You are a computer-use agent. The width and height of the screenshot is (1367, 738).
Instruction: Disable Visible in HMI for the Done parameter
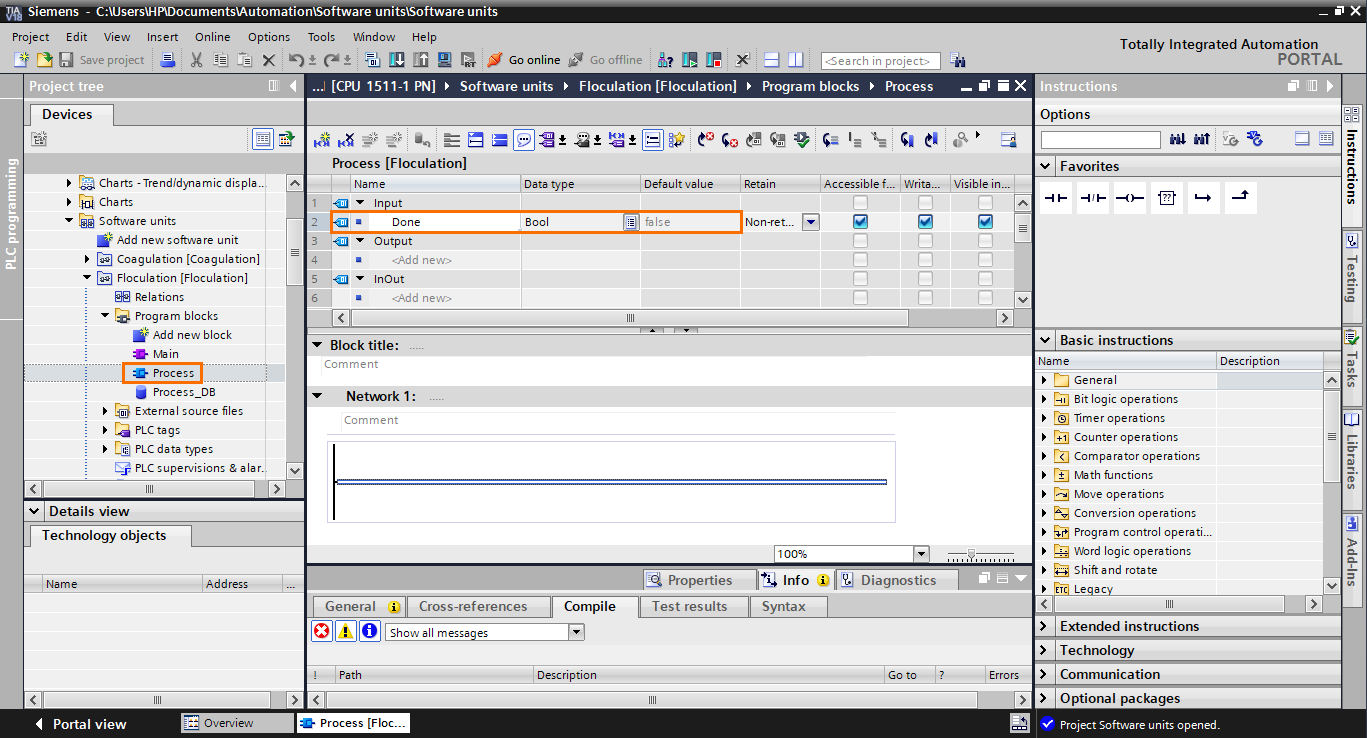tap(985, 221)
